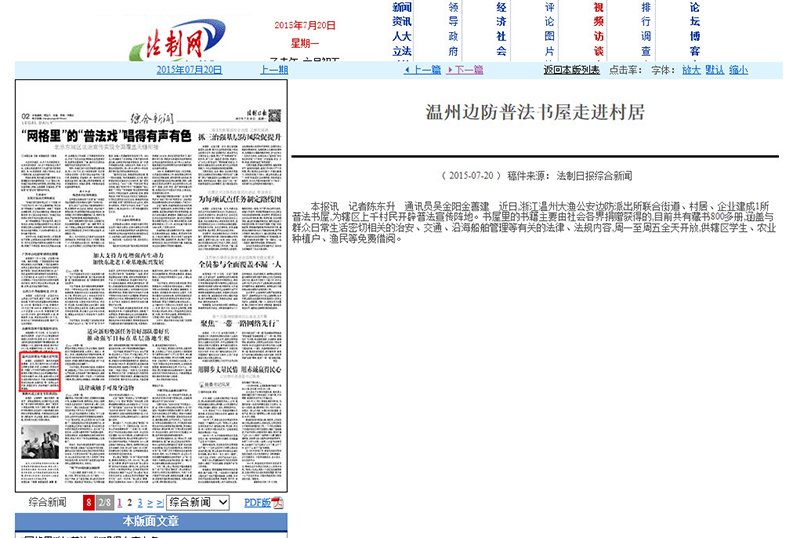Open 论坛博客 navigation column

695,29
